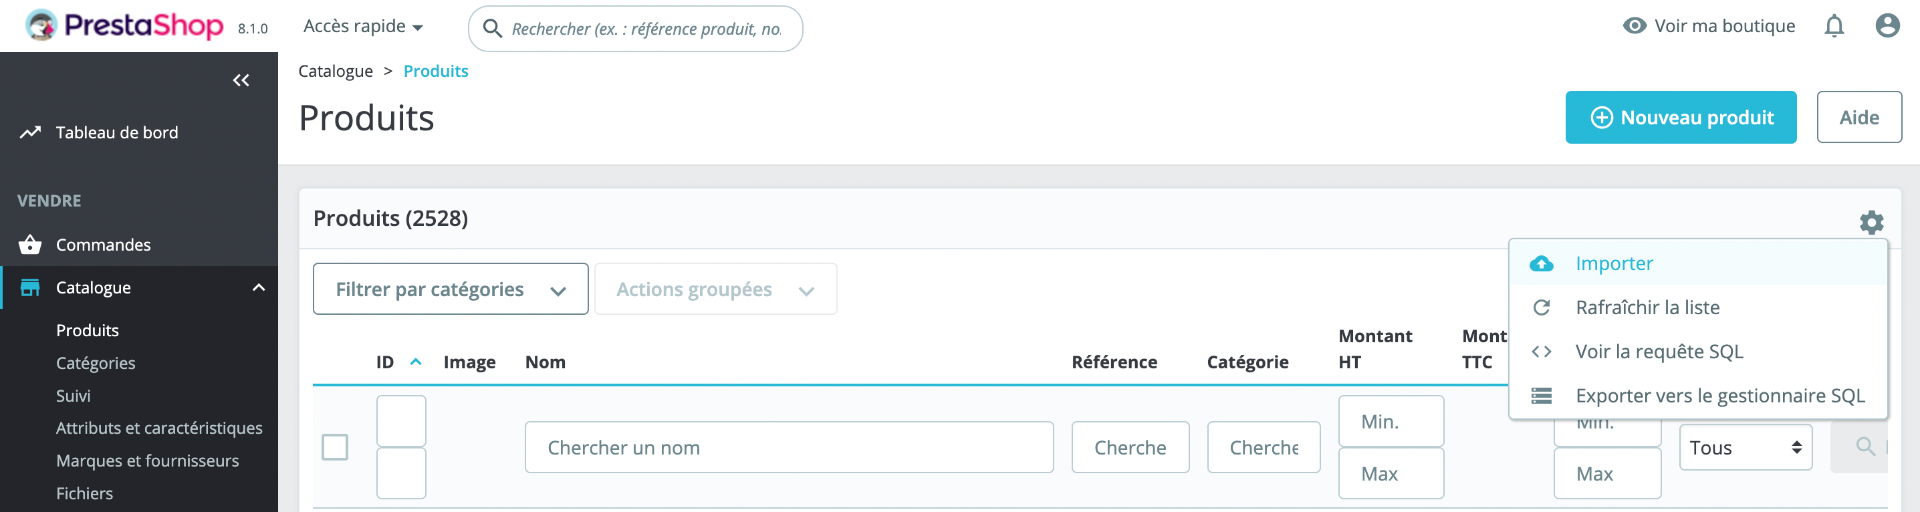Click the notifications bell icon

(x=1834, y=26)
